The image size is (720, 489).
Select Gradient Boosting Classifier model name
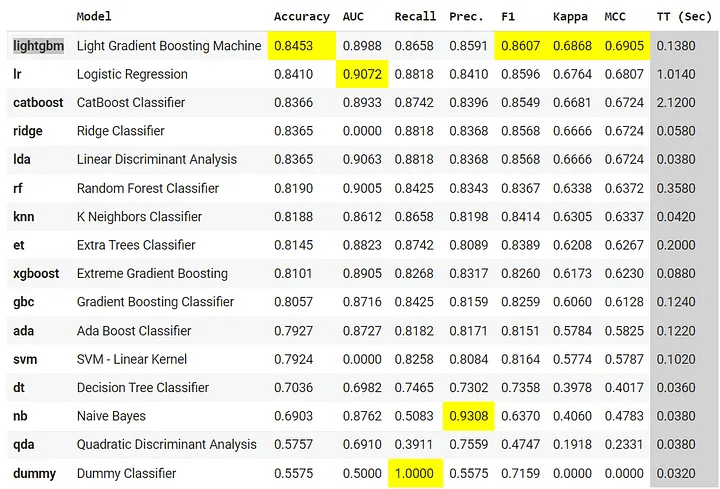tap(156, 302)
